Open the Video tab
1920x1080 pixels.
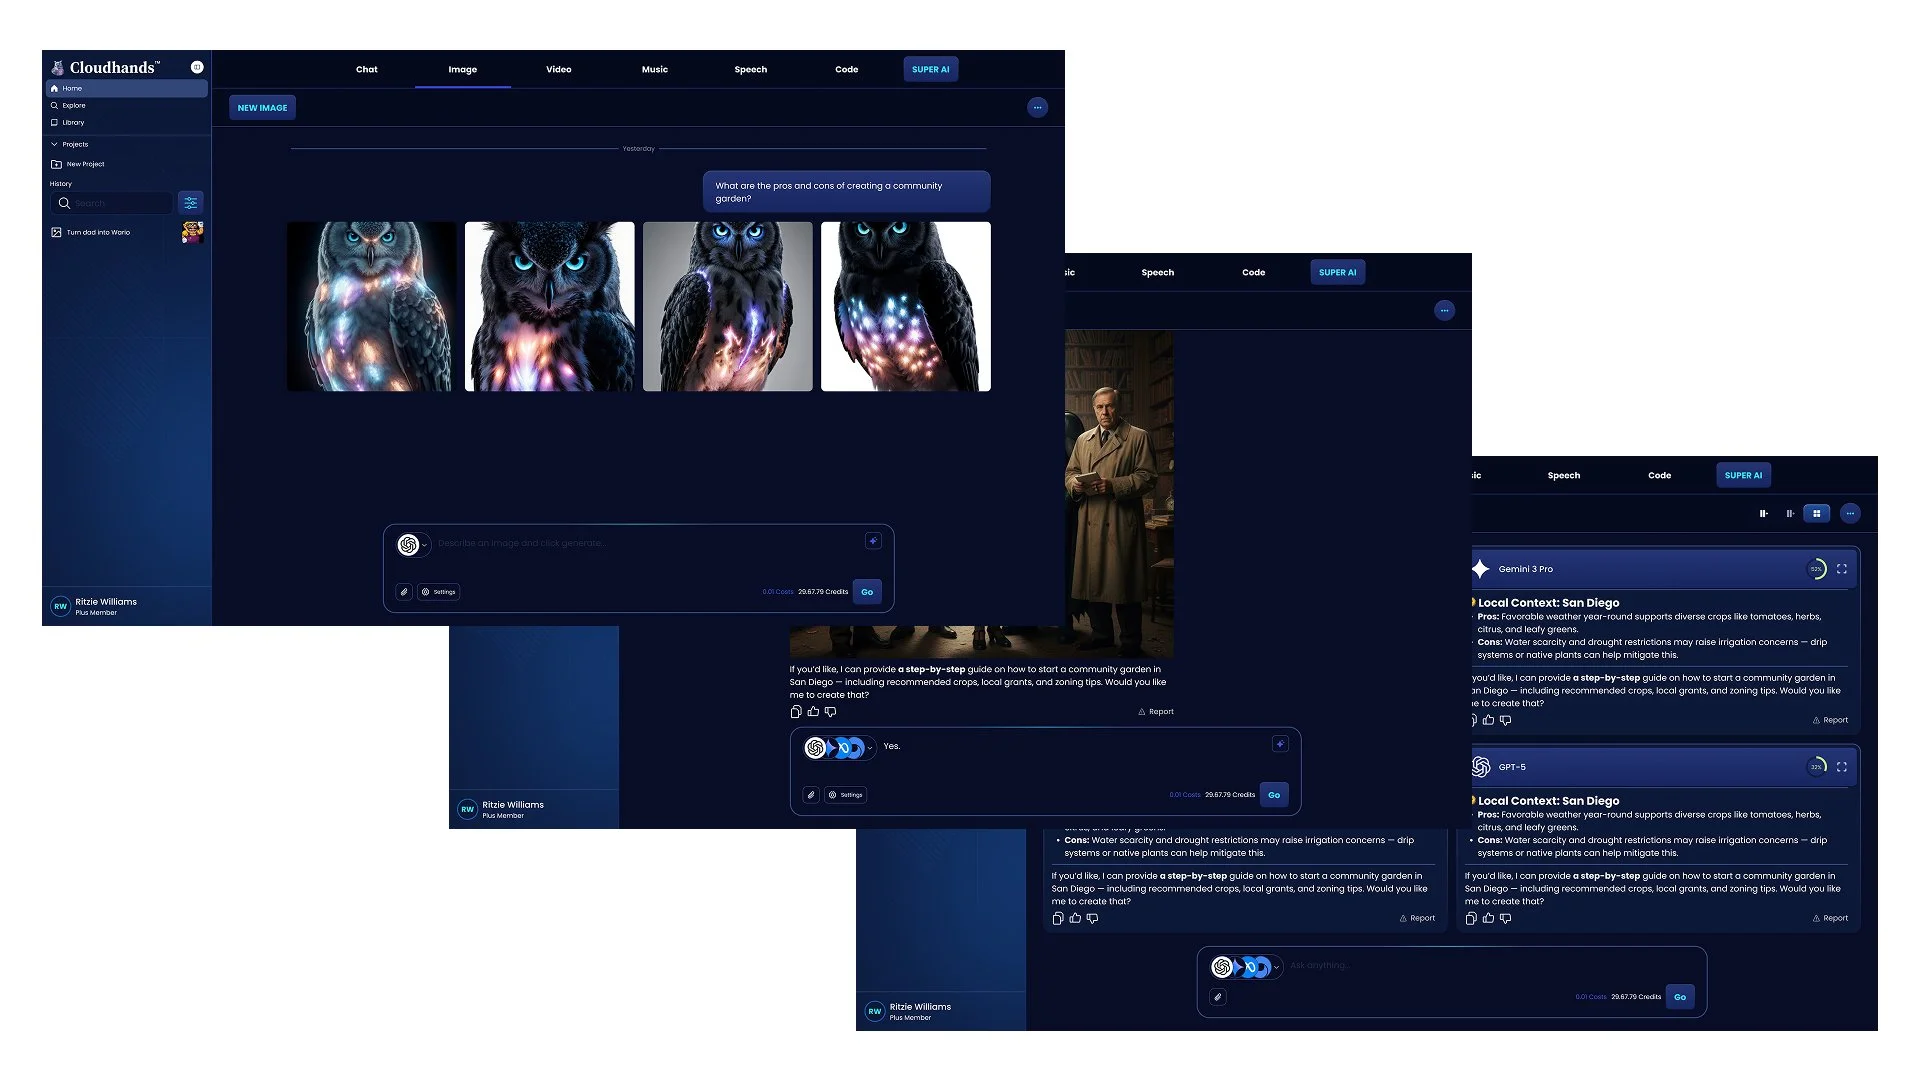[558, 69]
